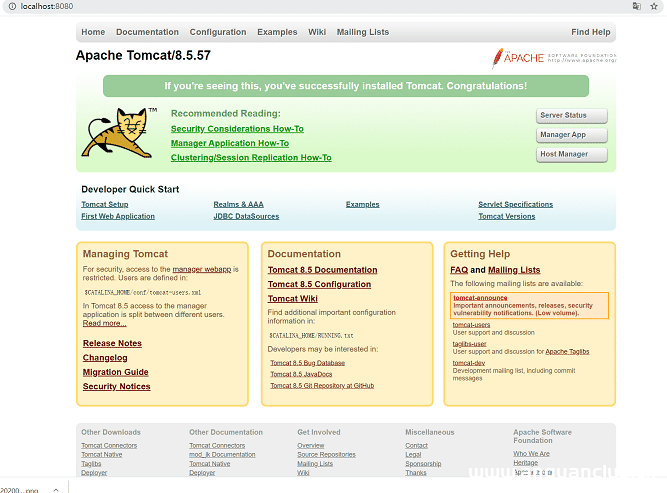Open Find Help in the top navigation
Screen dimensions: 667x493
[x=590, y=32]
